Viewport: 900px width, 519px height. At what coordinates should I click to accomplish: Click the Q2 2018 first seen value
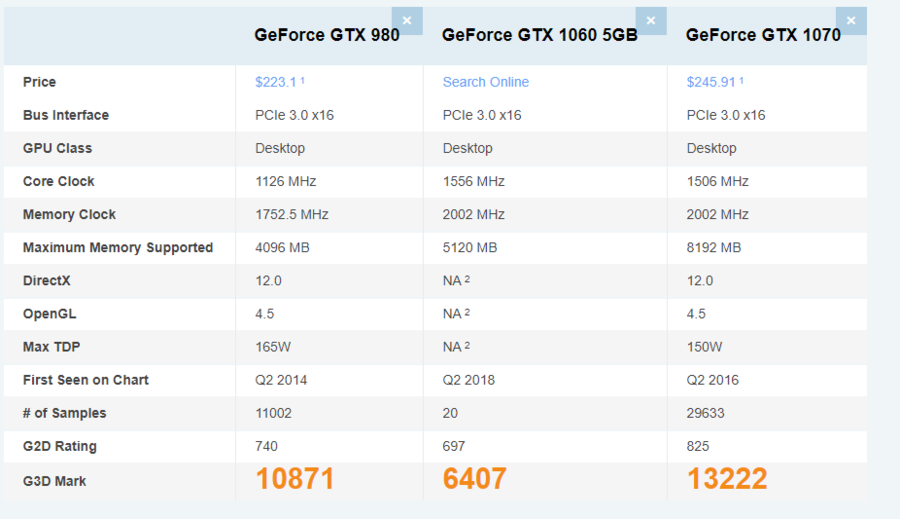click(469, 380)
